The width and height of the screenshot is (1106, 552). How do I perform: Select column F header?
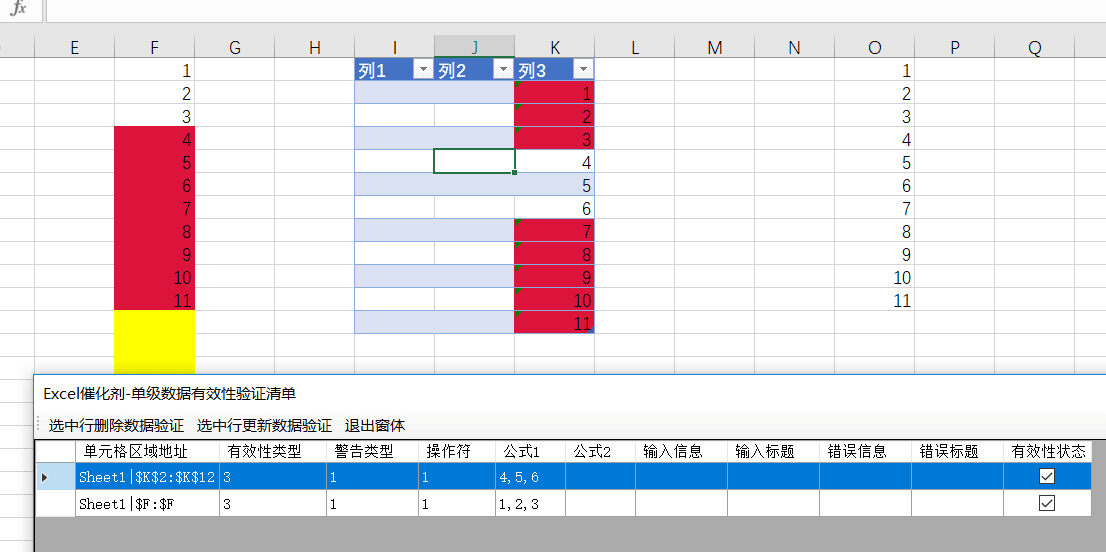point(154,47)
